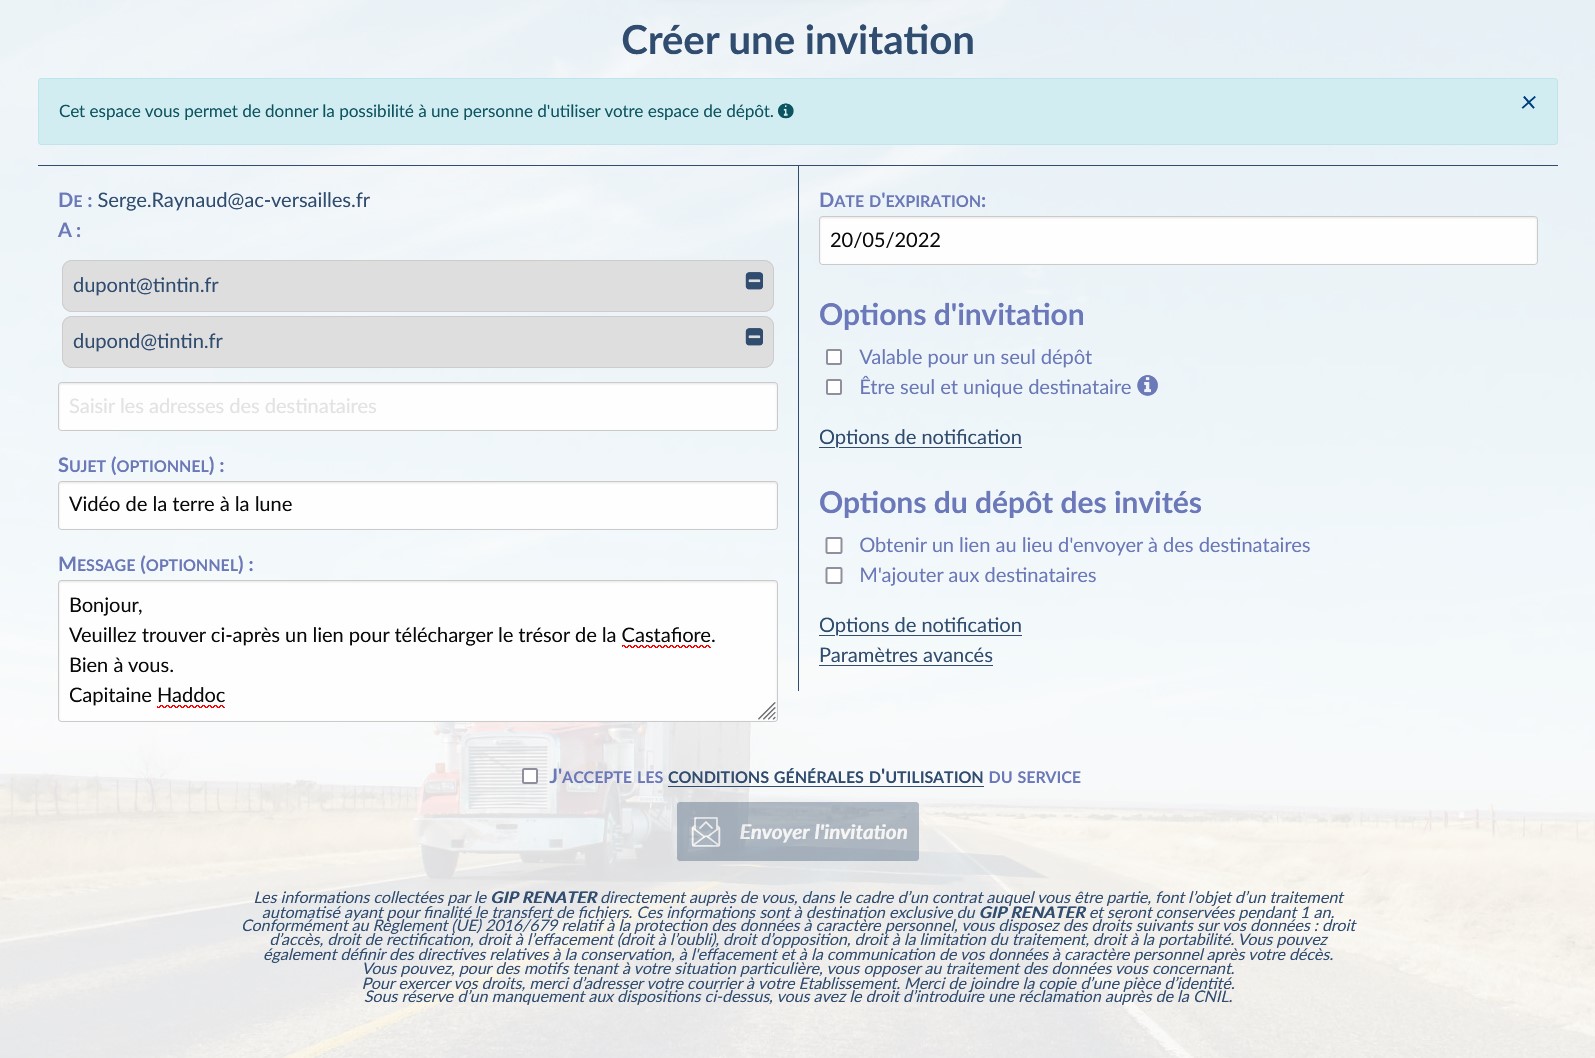
Task: Select recipient entry dupond@tintin.fr
Action: click(418, 342)
